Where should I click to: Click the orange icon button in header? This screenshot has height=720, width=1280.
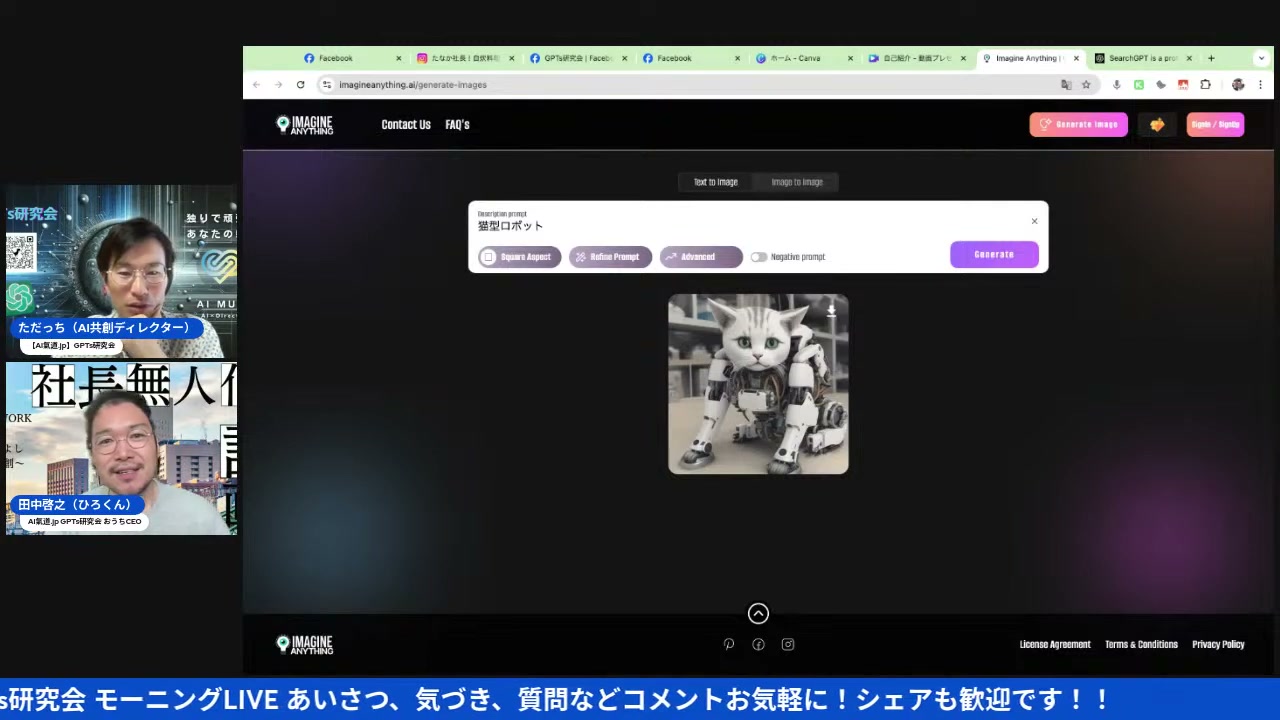[x=1157, y=124]
